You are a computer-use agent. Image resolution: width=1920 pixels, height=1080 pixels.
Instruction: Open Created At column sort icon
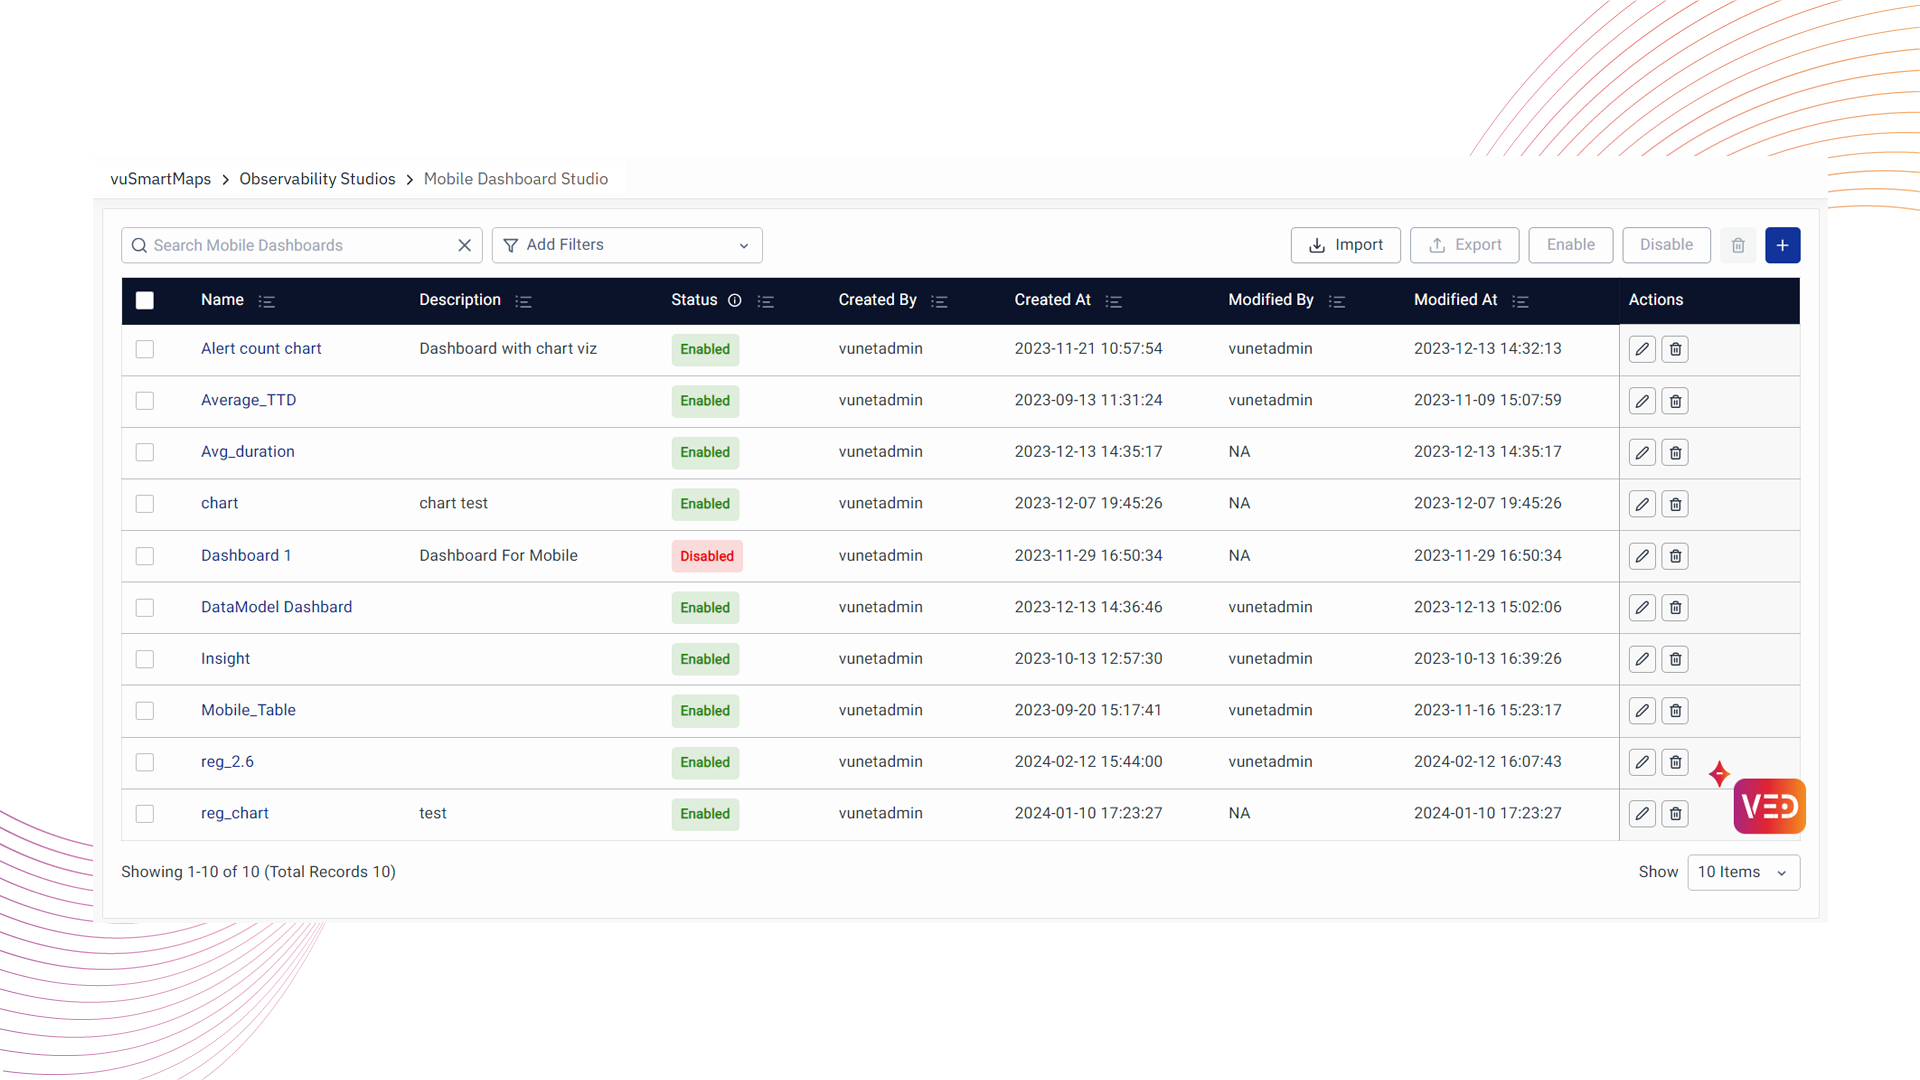pos(1113,301)
